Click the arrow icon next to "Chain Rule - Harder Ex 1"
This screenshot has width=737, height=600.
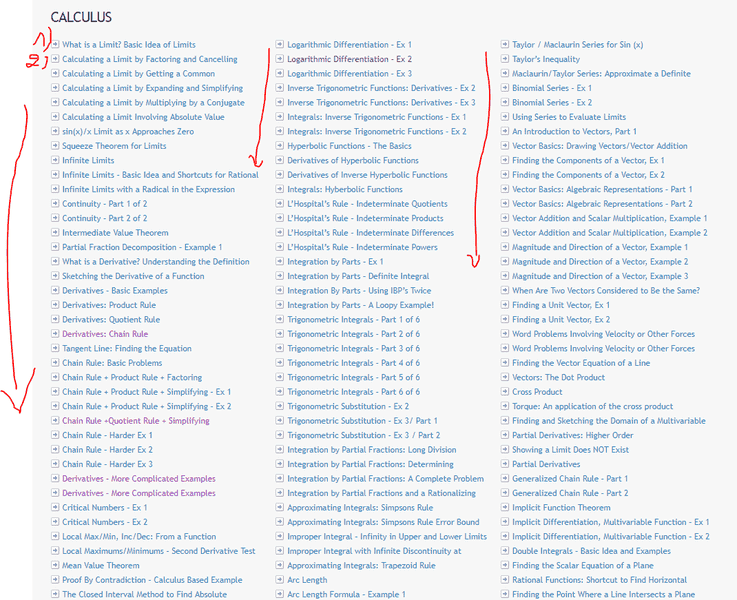(55, 435)
